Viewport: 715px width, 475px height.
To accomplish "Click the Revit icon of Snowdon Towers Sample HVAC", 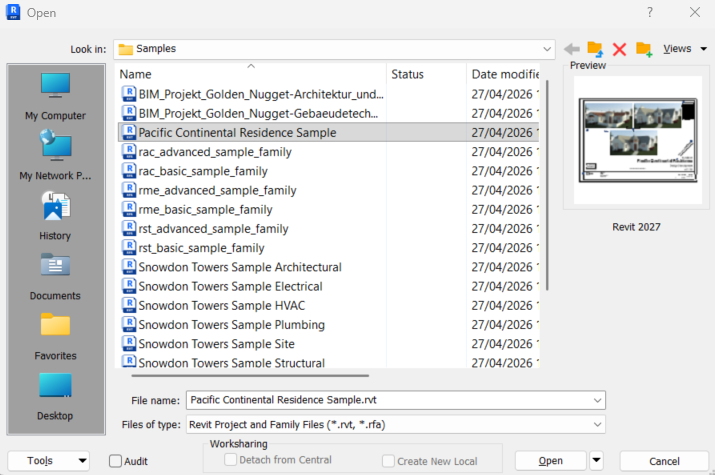I will [130, 305].
